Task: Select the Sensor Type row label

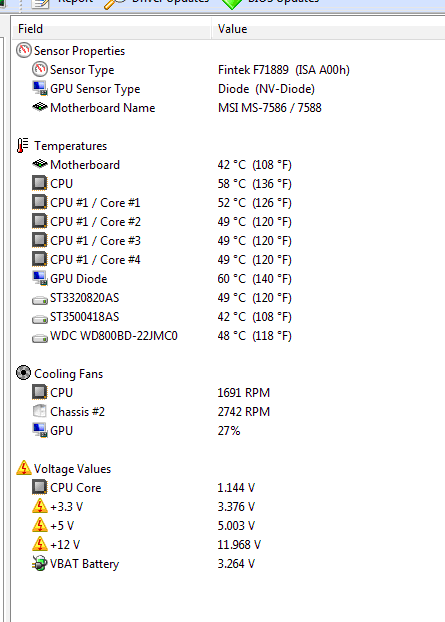Action: tap(82, 70)
